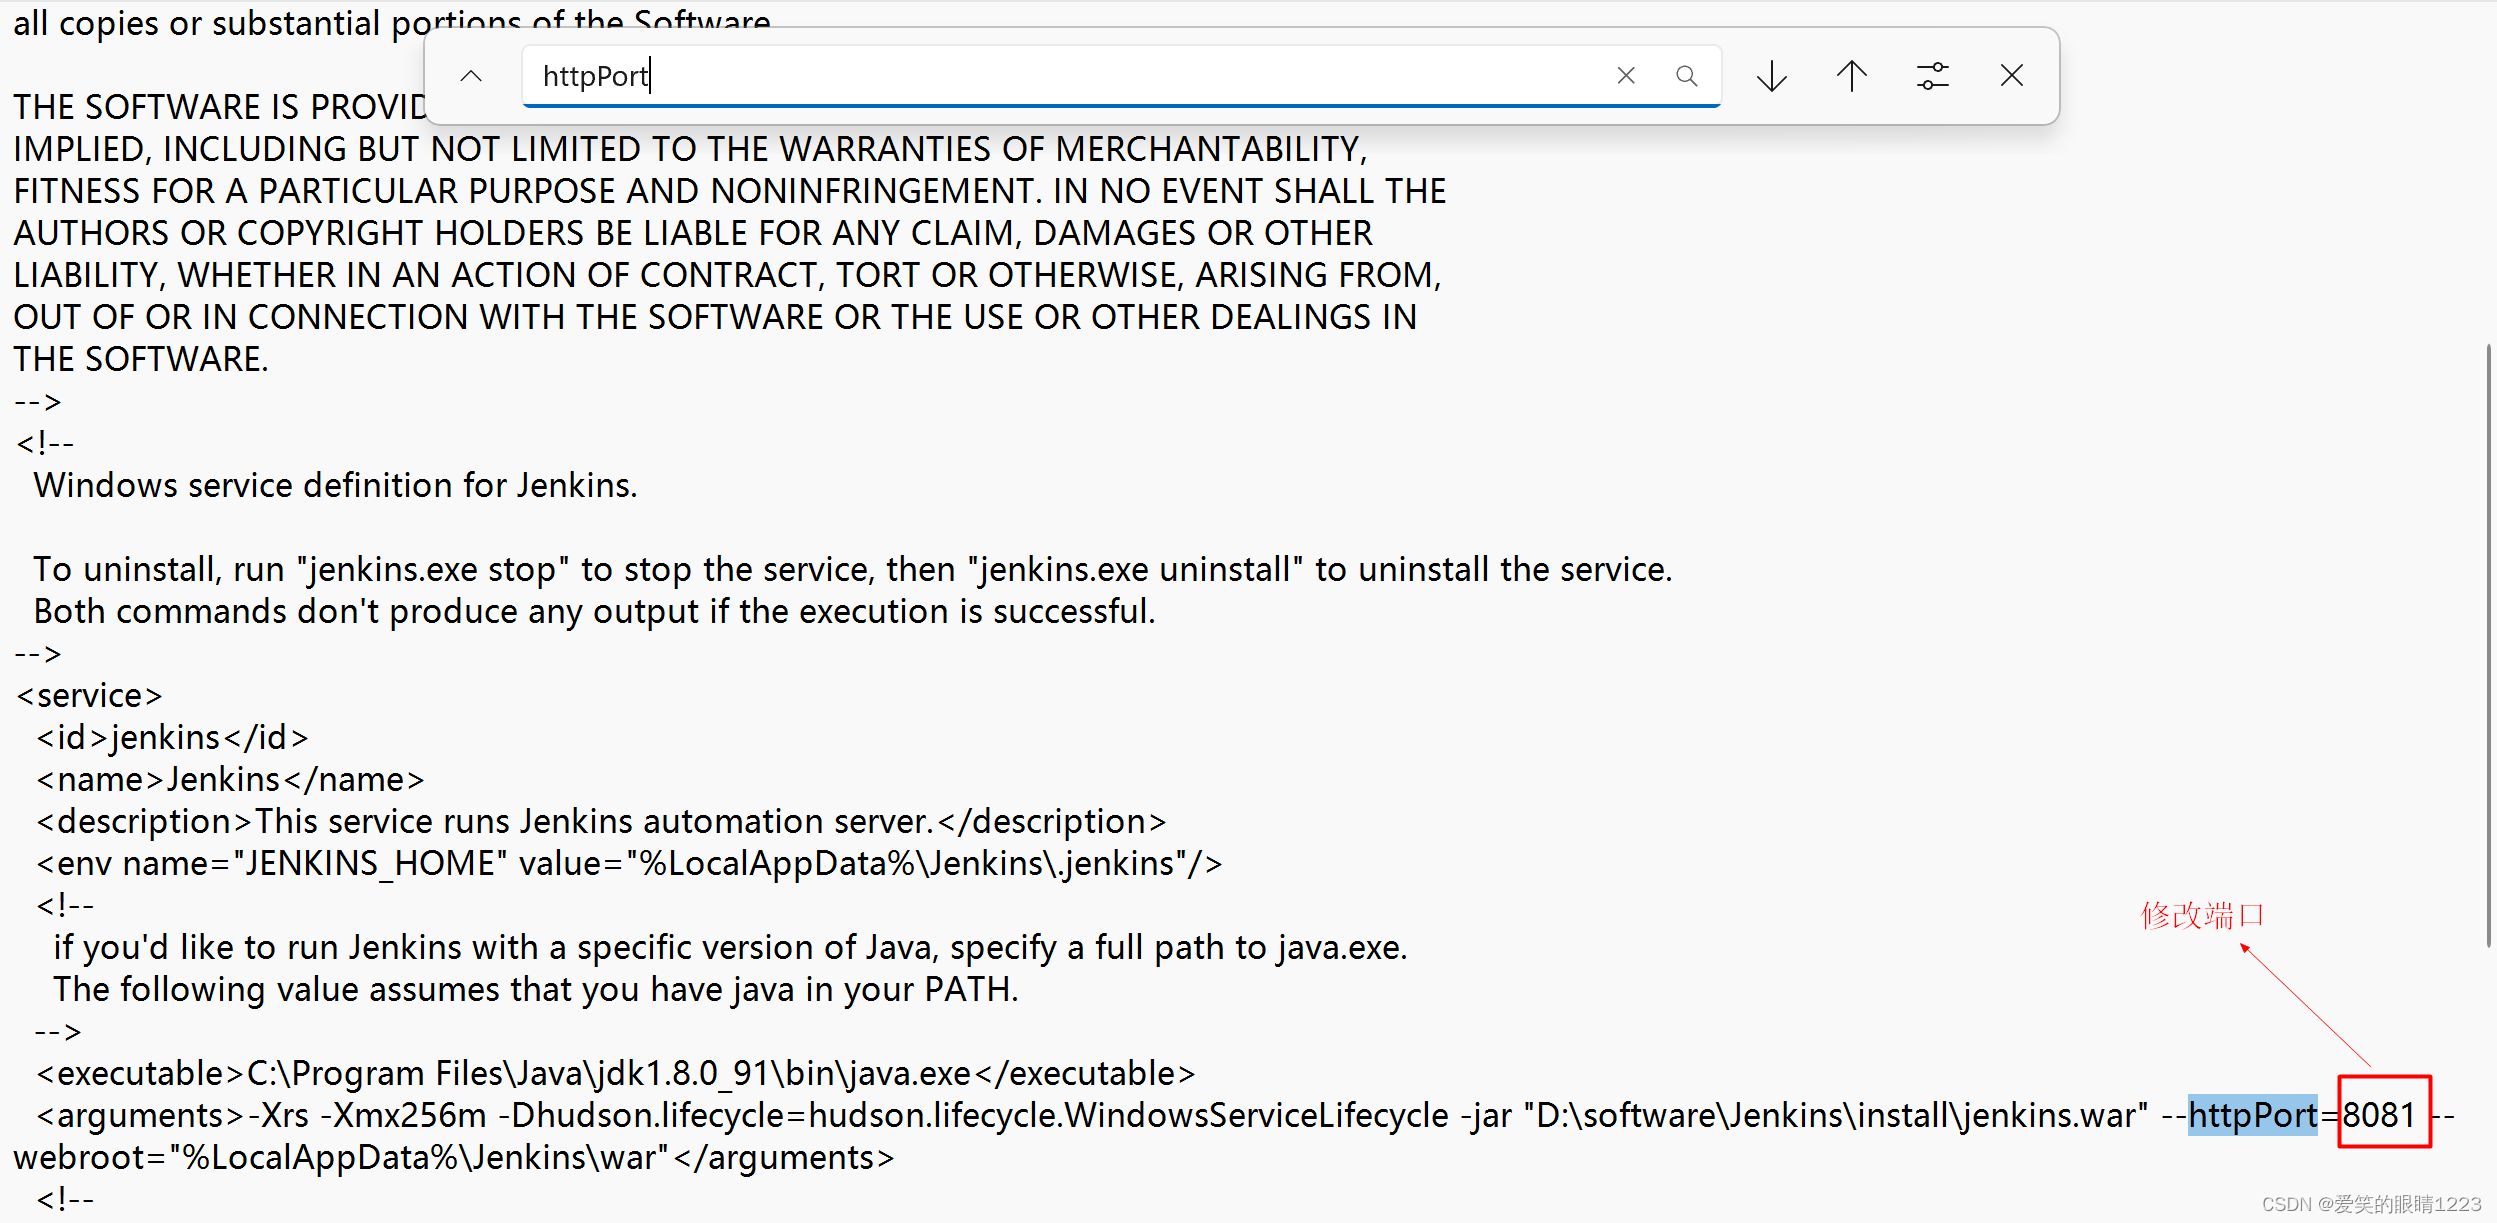This screenshot has height=1223, width=2497.
Task: Expand the replace field chevron
Action: click(x=471, y=76)
